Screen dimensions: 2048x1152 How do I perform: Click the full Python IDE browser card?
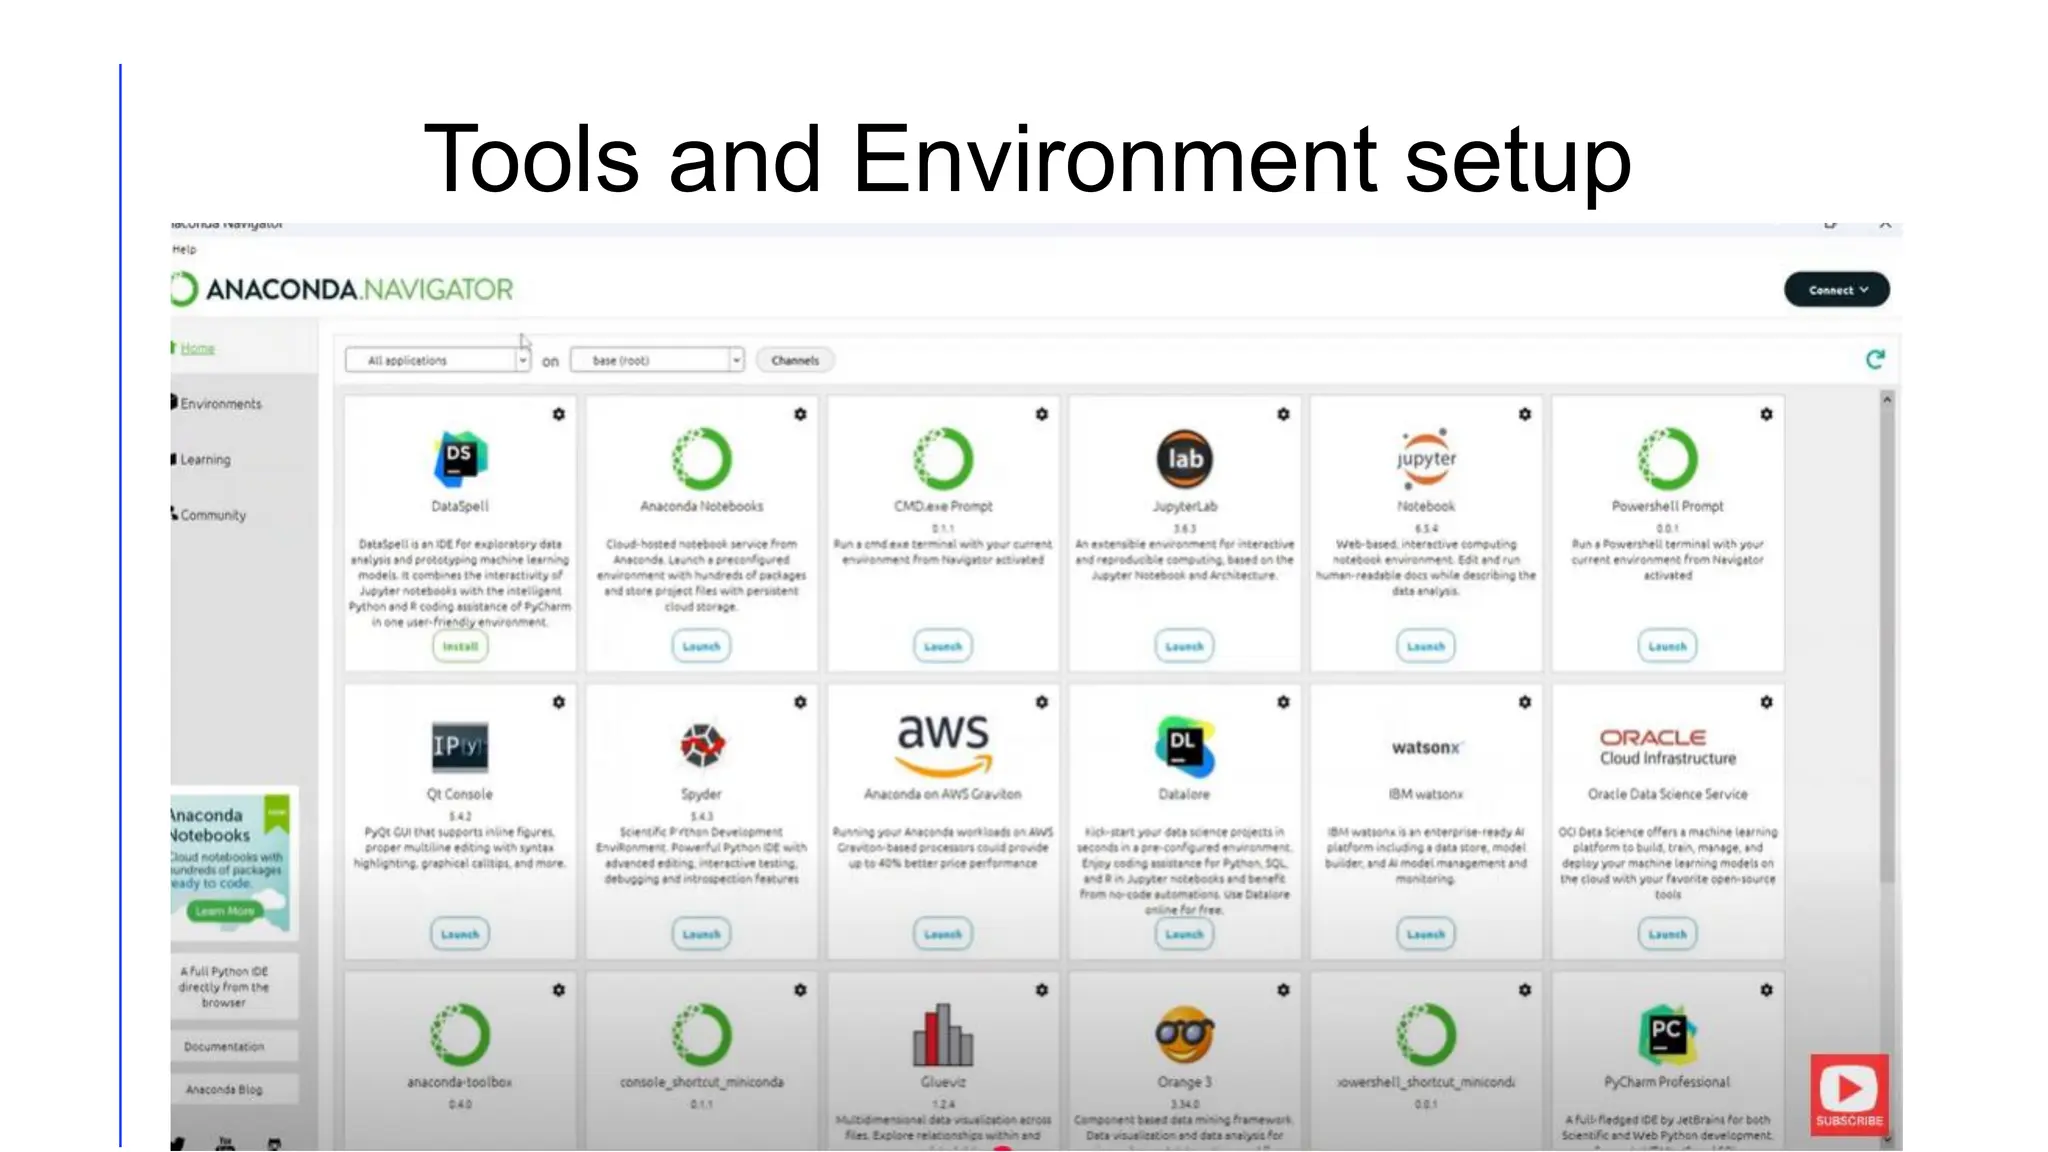click(234, 987)
